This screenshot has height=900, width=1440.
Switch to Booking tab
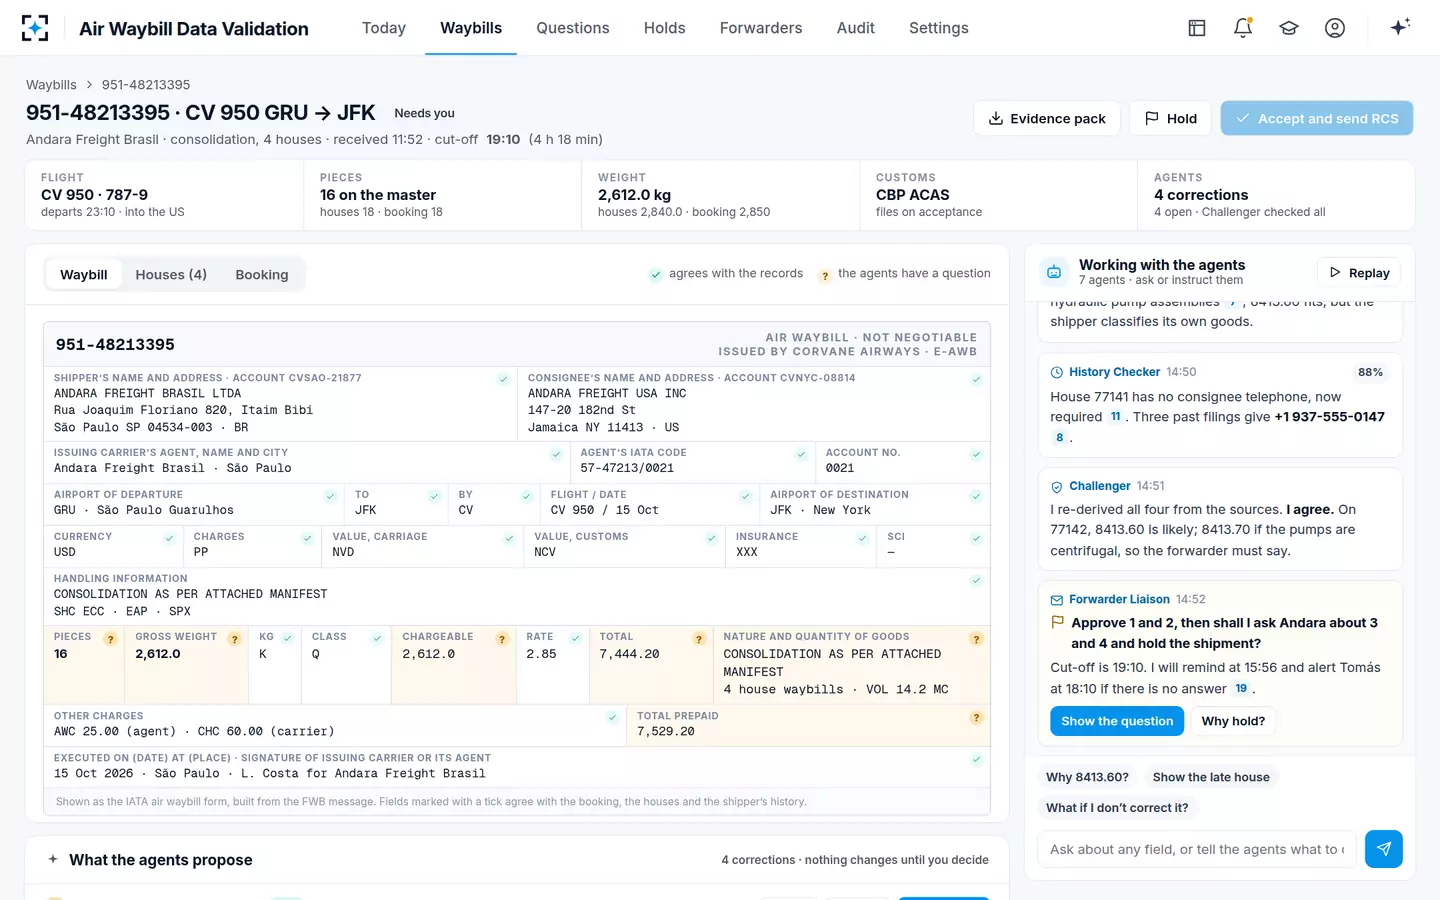(262, 274)
